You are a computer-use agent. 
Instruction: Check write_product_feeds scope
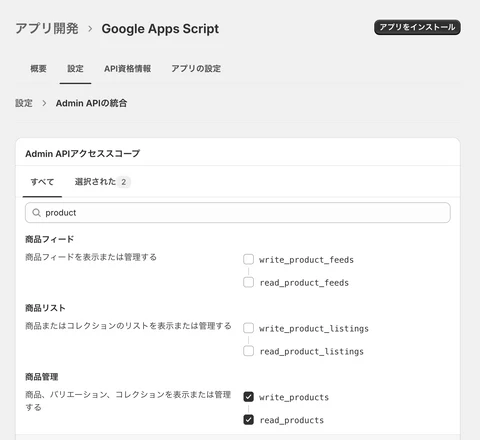[248, 259]
